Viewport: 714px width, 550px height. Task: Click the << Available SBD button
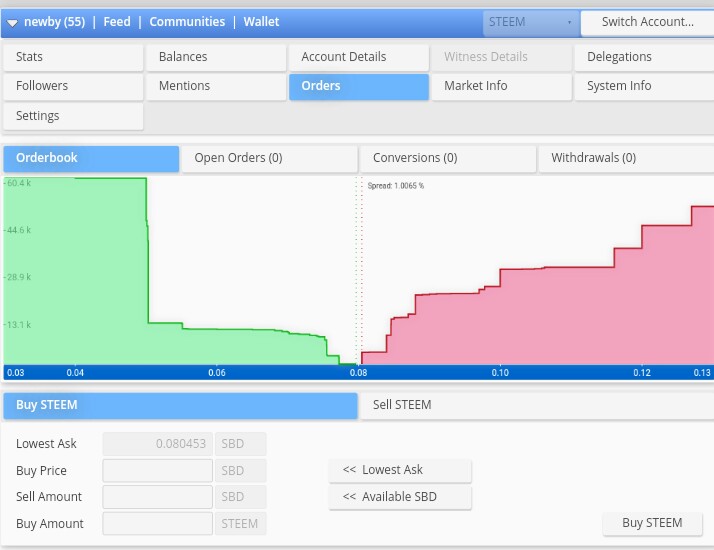(x=400, y=497)
